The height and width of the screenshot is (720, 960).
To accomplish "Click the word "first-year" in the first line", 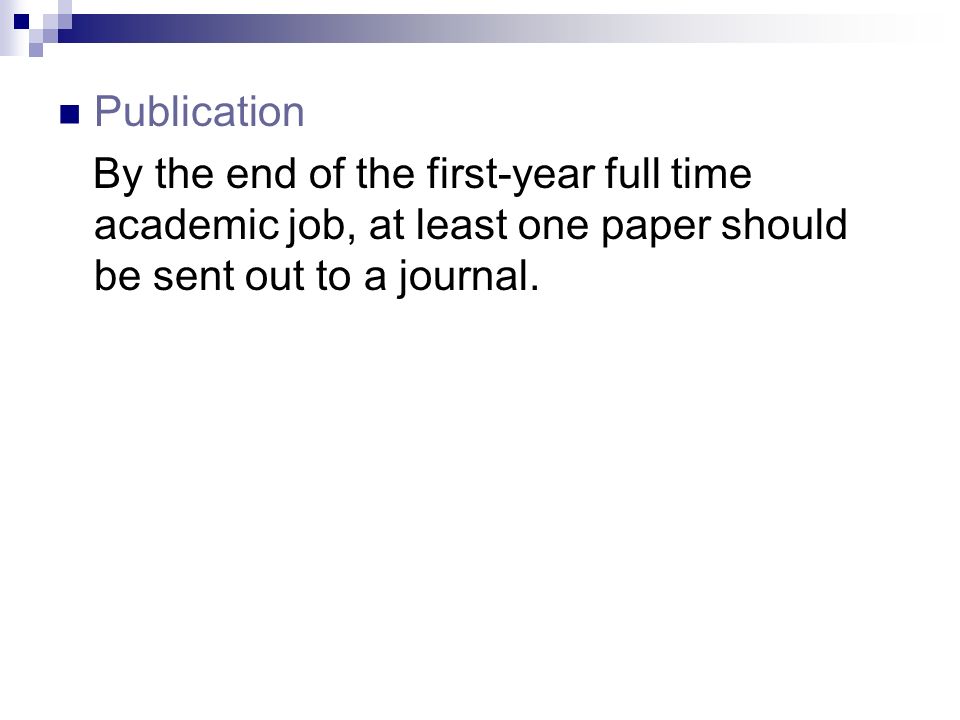I will (x=511, y=175).
